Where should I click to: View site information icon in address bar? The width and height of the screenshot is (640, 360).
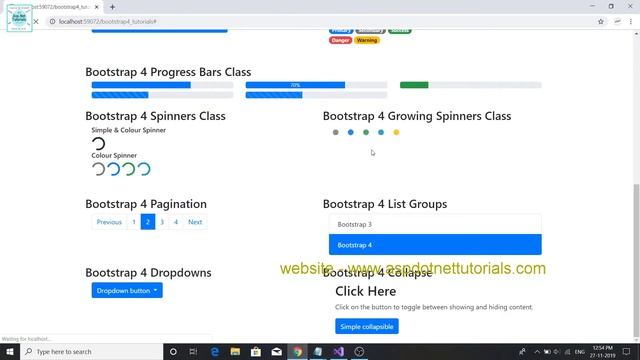pos(52,22)
